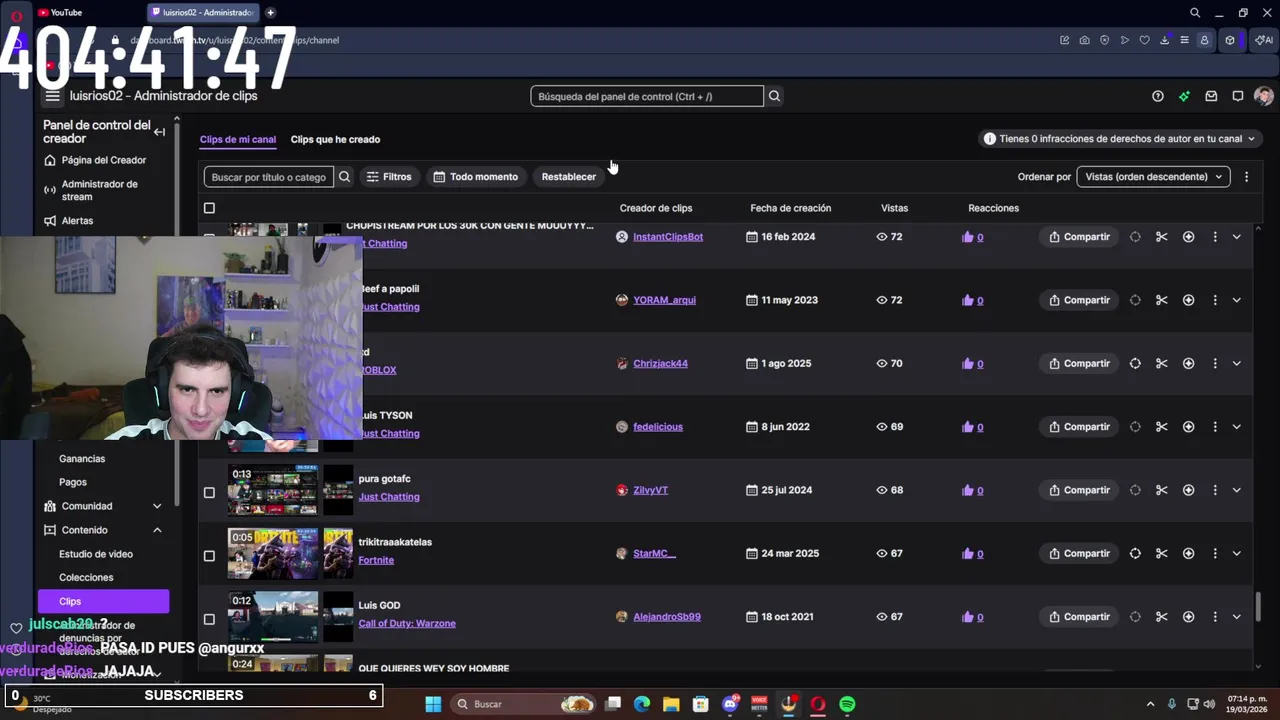The image size is (1280, 720).
Task: Toggle the select-all clips header checkbox
Action: (209, 208)
